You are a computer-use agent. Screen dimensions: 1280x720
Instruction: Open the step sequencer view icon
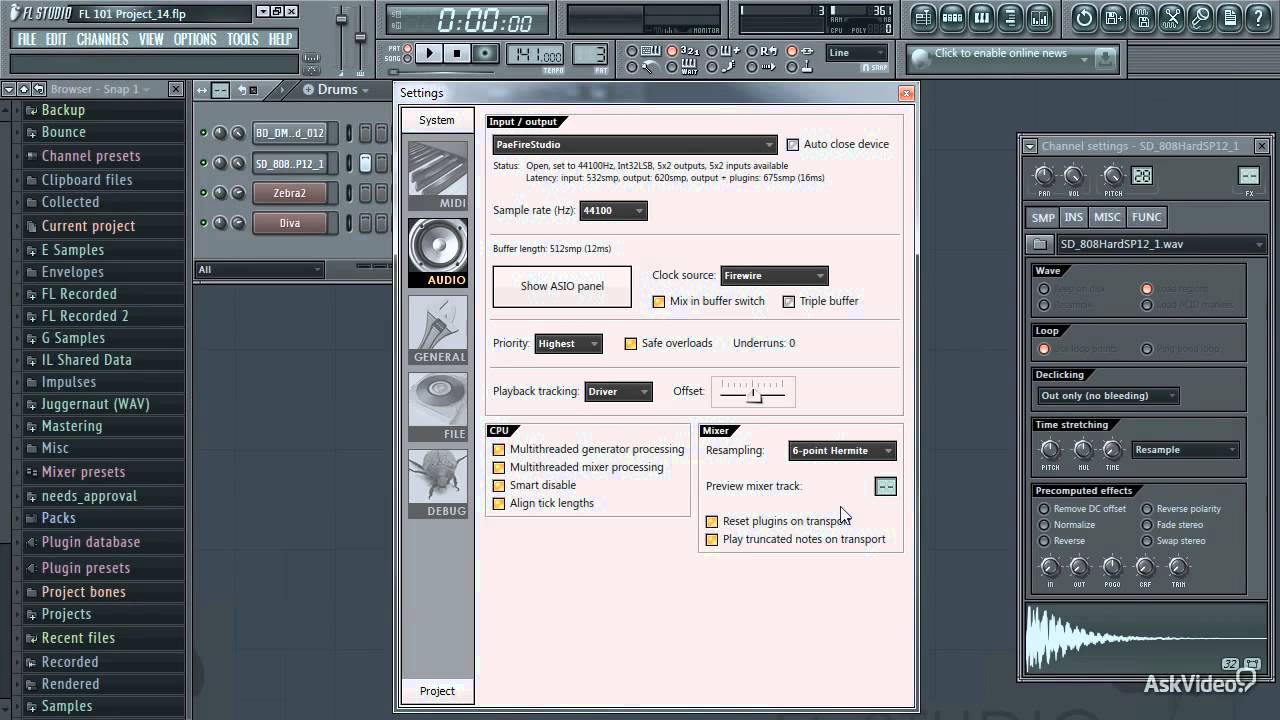(952, 17)
